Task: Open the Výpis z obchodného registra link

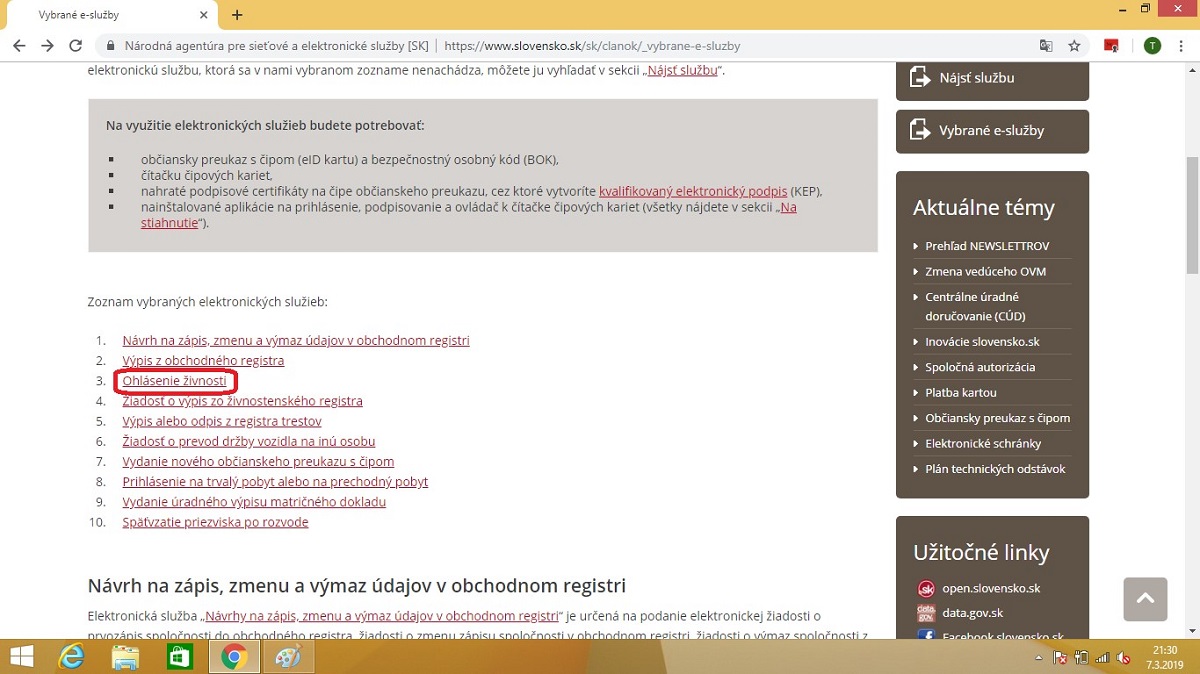Action: (x=203, y=360)
